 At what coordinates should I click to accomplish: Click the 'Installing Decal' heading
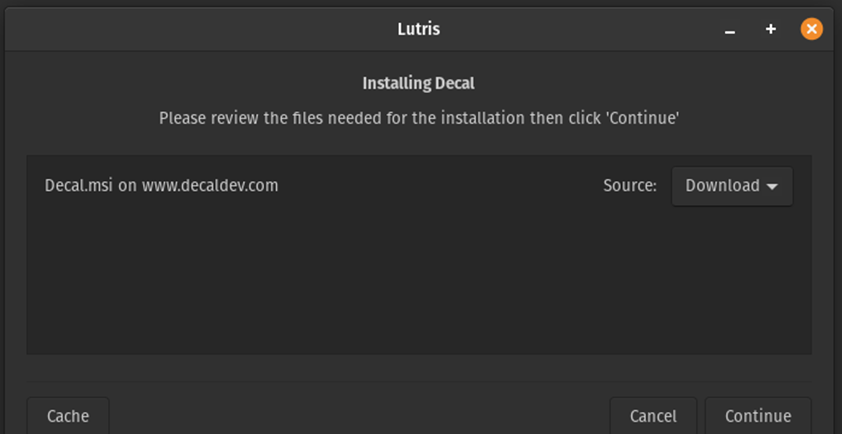pos(418,83)
